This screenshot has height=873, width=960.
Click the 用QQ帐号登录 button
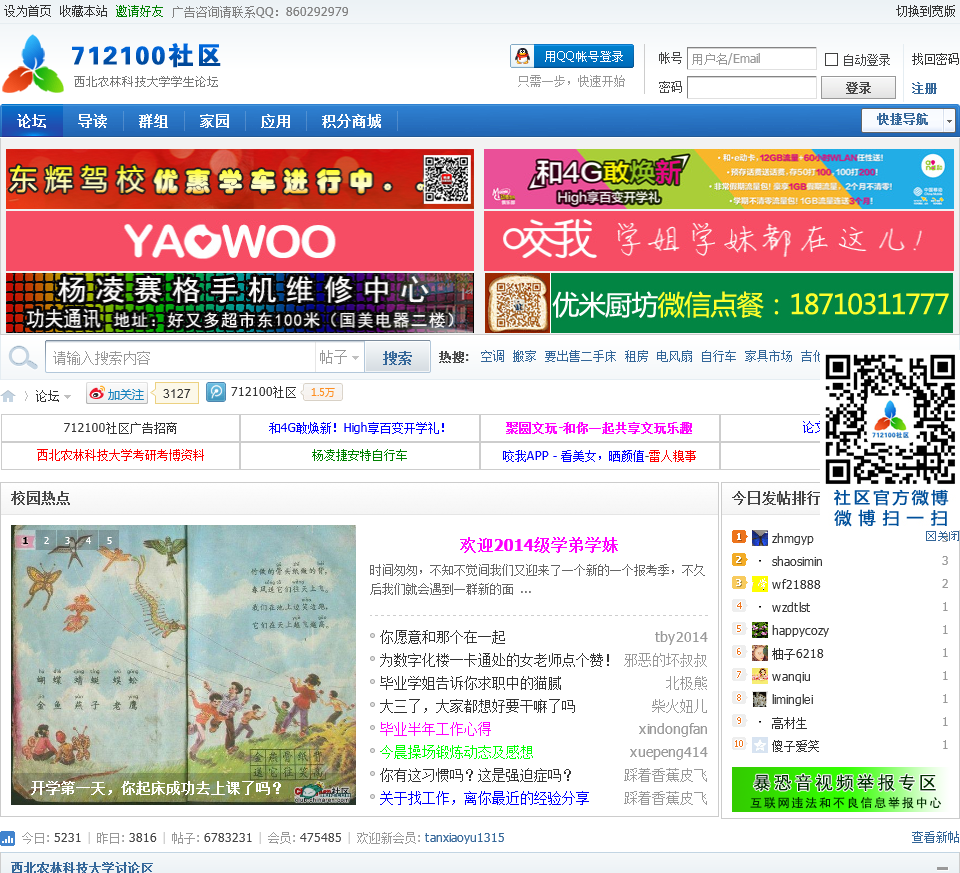(x=572, y=56)
